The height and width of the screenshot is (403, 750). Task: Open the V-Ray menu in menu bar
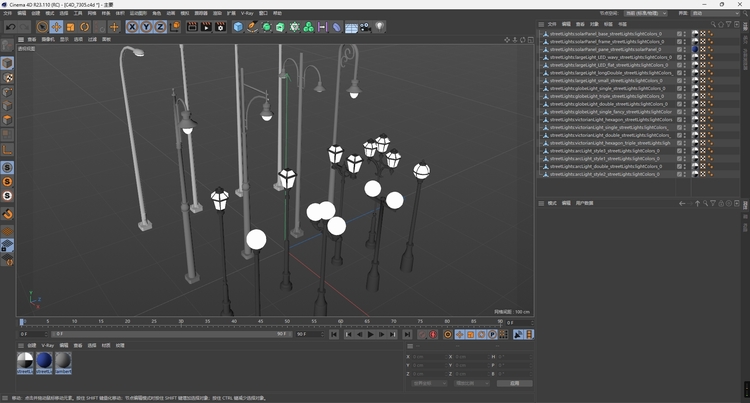click(246, 13)
